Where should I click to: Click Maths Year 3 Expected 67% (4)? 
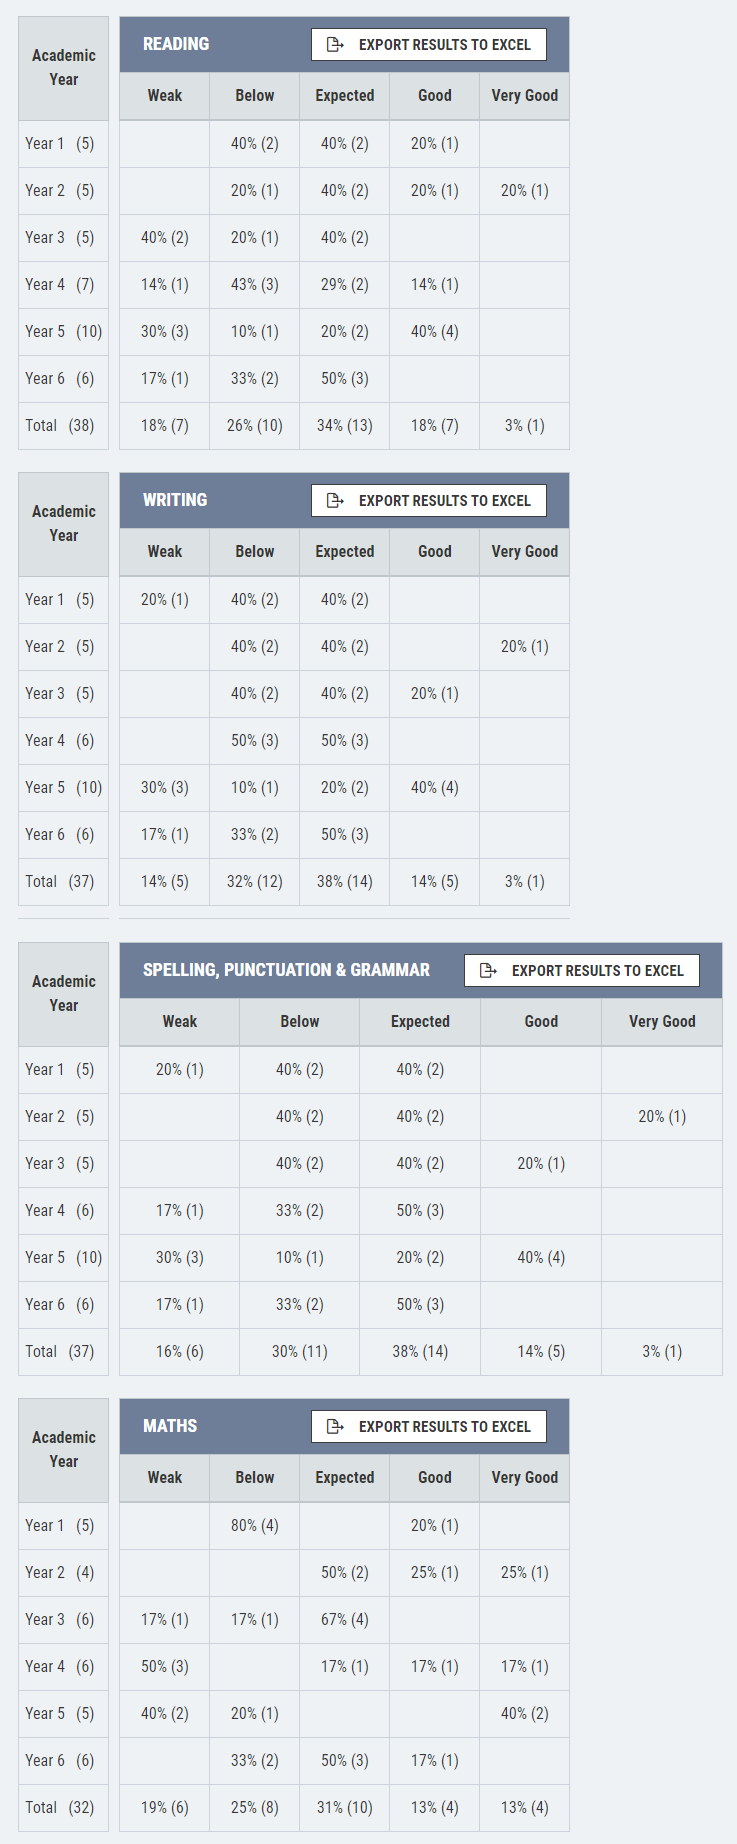click(345, 1620)
